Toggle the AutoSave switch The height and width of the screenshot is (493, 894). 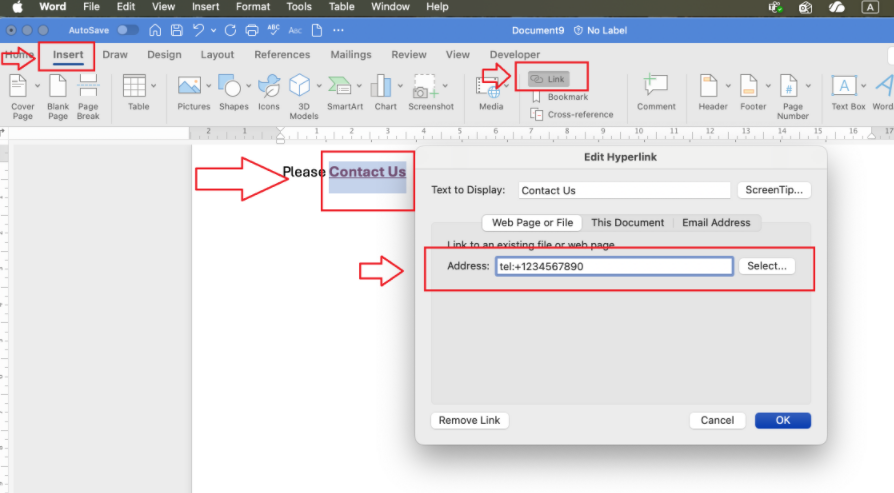(127, 30)
